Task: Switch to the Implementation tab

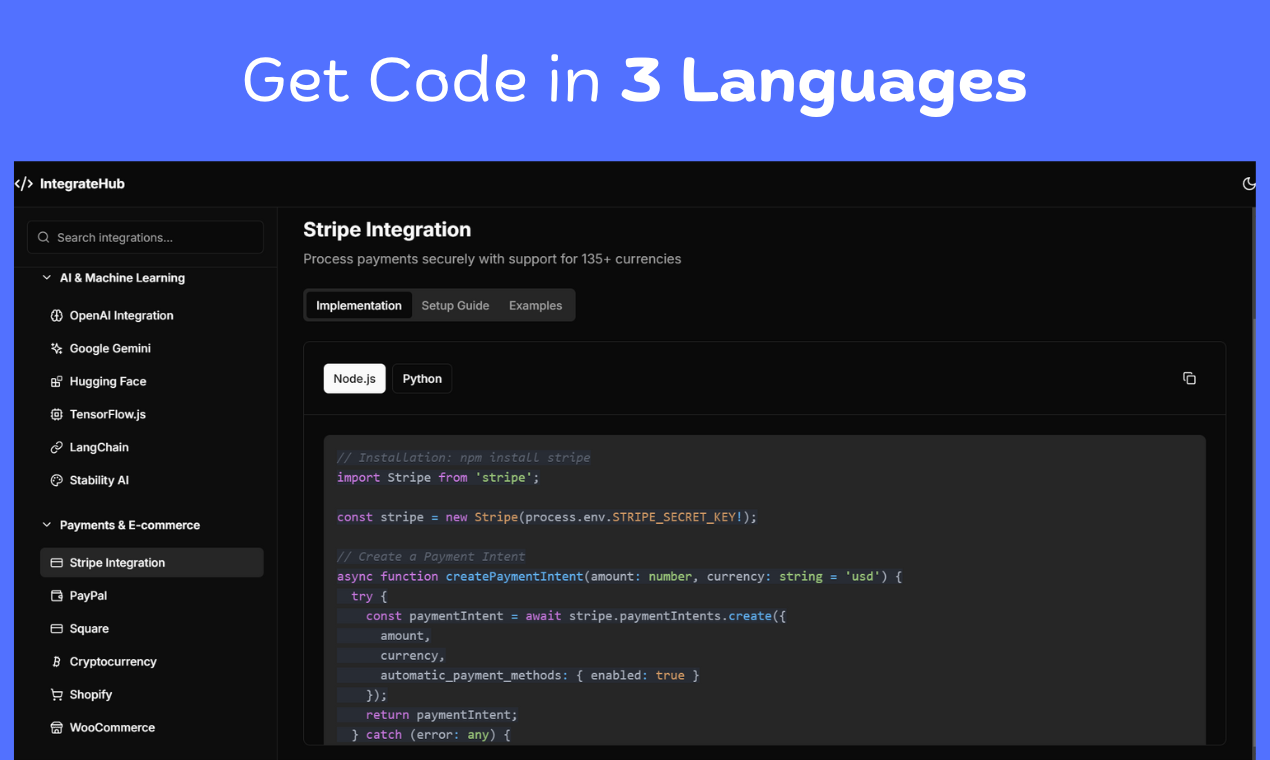Action: pos(359,306)
